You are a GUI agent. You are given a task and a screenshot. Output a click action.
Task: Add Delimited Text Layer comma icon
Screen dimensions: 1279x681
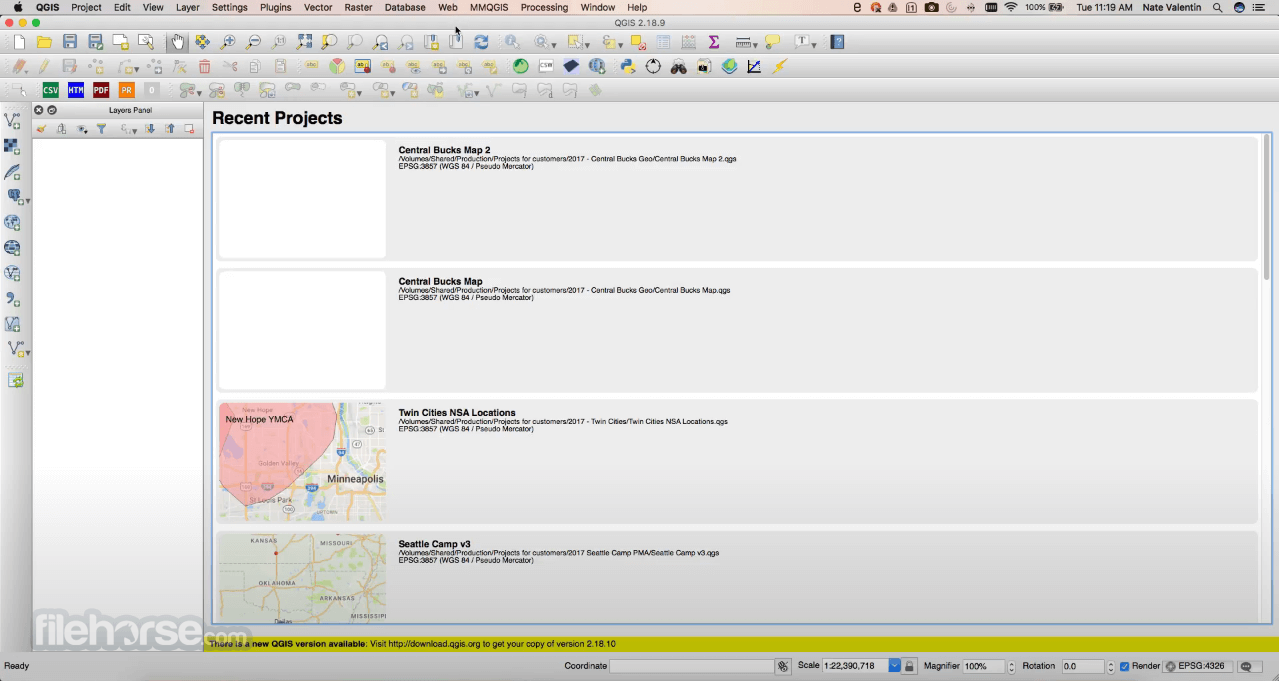[12, 299]
